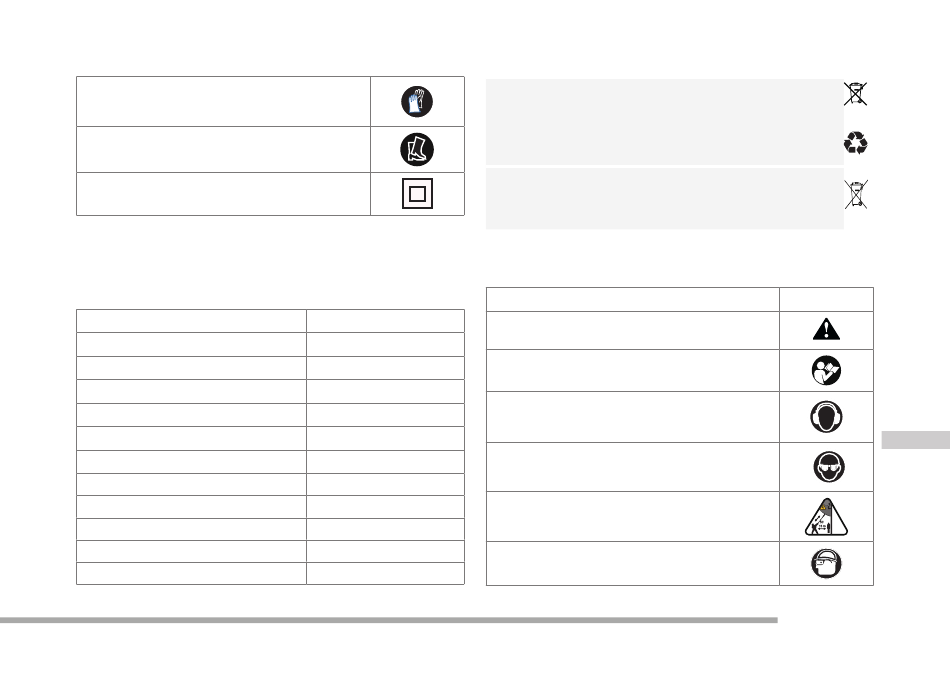Image resolution: width=950 pixels, height=682 pixels.
Task: Click the ear protection headphones icon
Action: pos(826,417)
